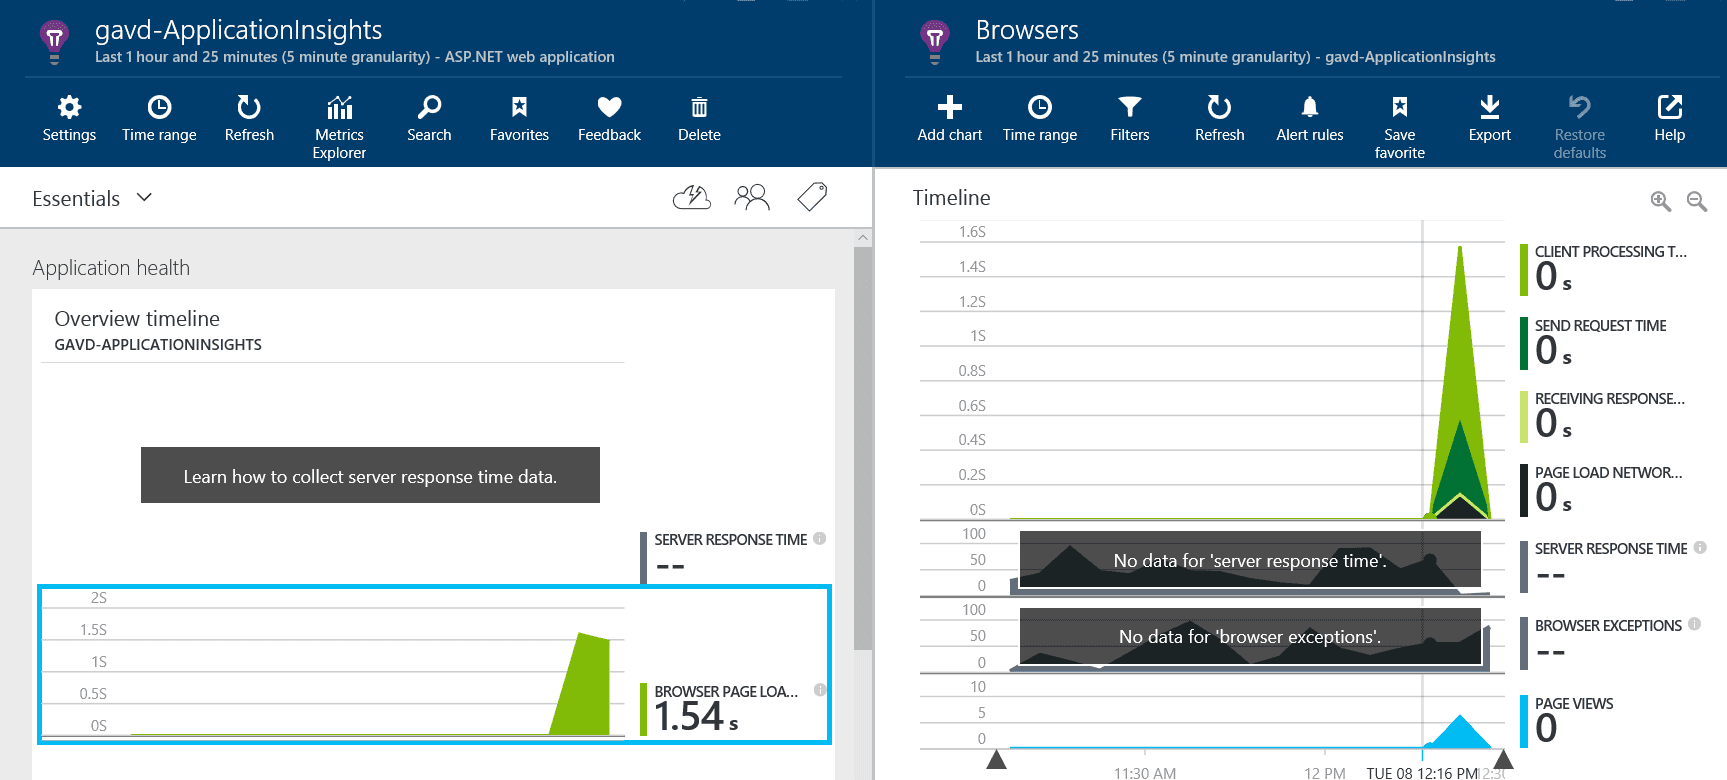Click the Search magnifier tool
The width and height of the screenshot is (1727, 780).
click(x=429, y=119)
